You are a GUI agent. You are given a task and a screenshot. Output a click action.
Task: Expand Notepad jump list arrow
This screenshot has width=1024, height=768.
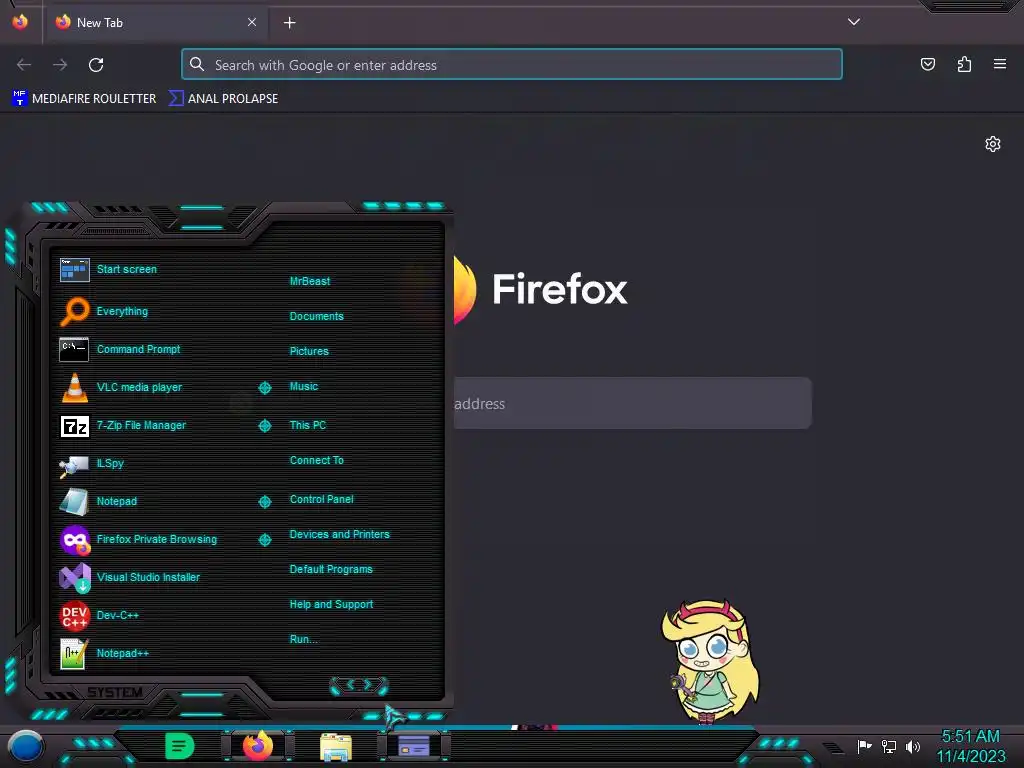click(264, 502)
